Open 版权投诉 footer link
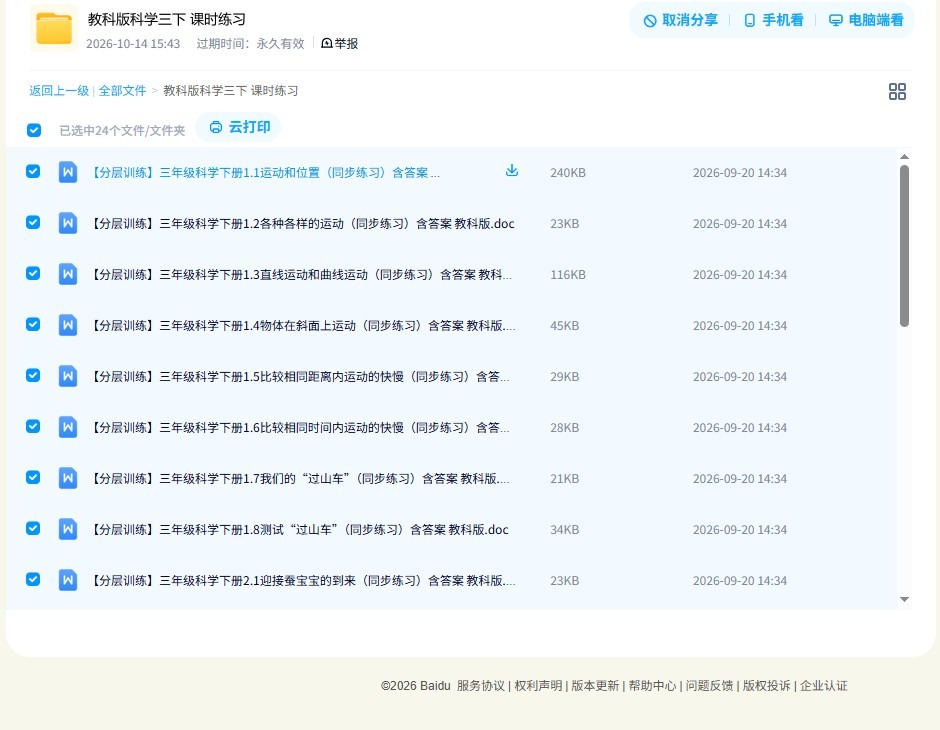940x730 pixels. point(766,686)
